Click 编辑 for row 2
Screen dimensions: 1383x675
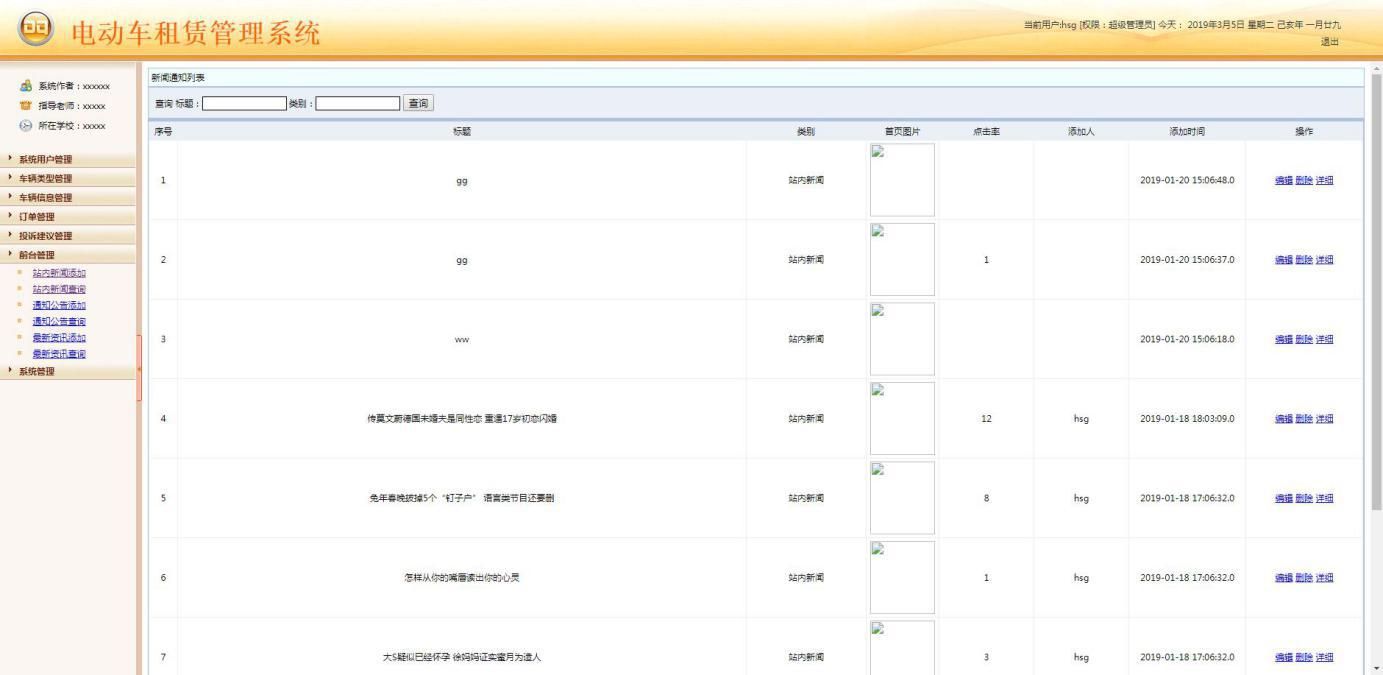coord(1283,260)
